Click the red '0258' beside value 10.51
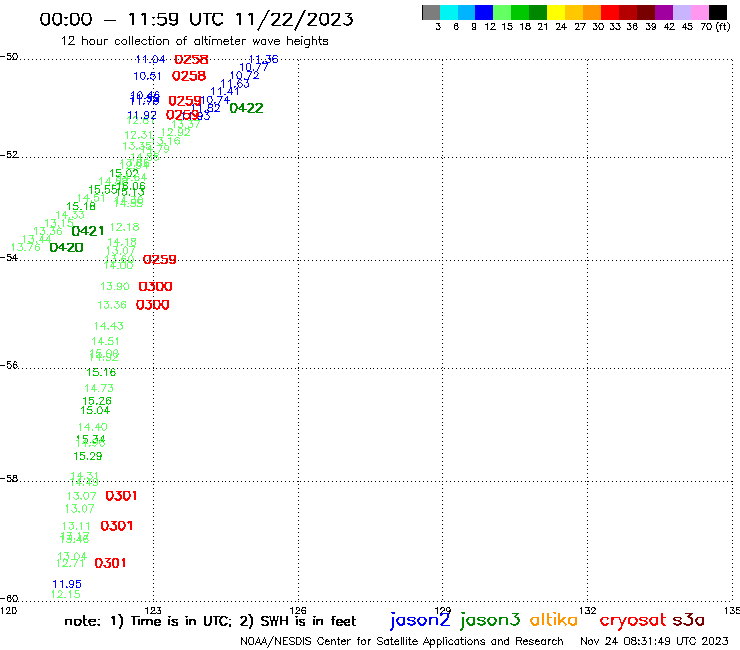Viewport: 740px width, 650px height. click(x=189, y=76)
